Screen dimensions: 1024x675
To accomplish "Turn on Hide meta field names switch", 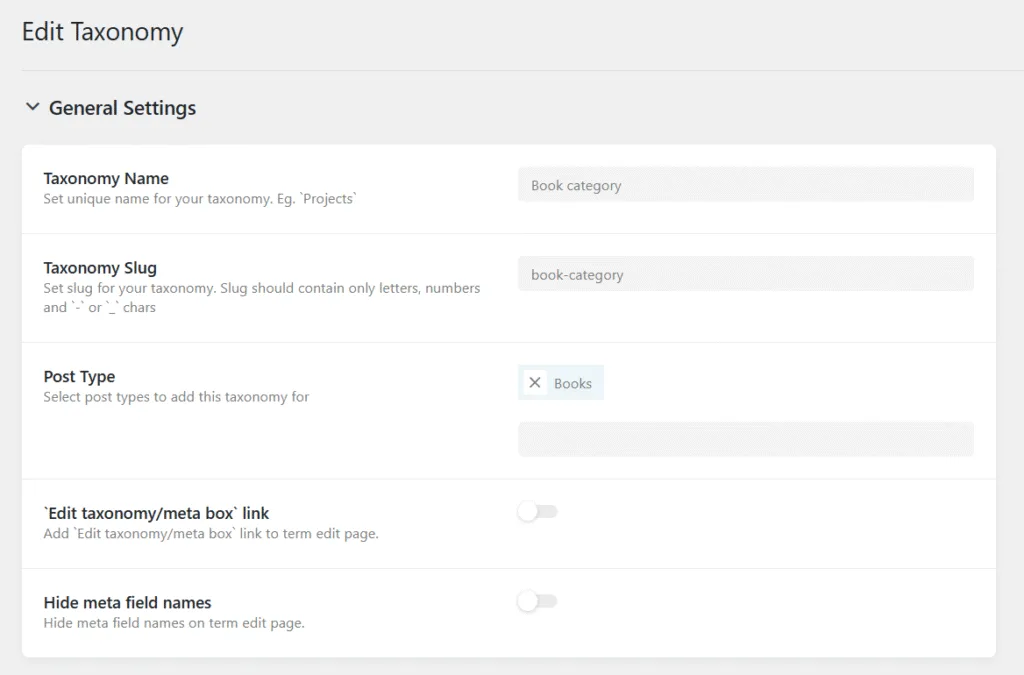I will 538,601.
